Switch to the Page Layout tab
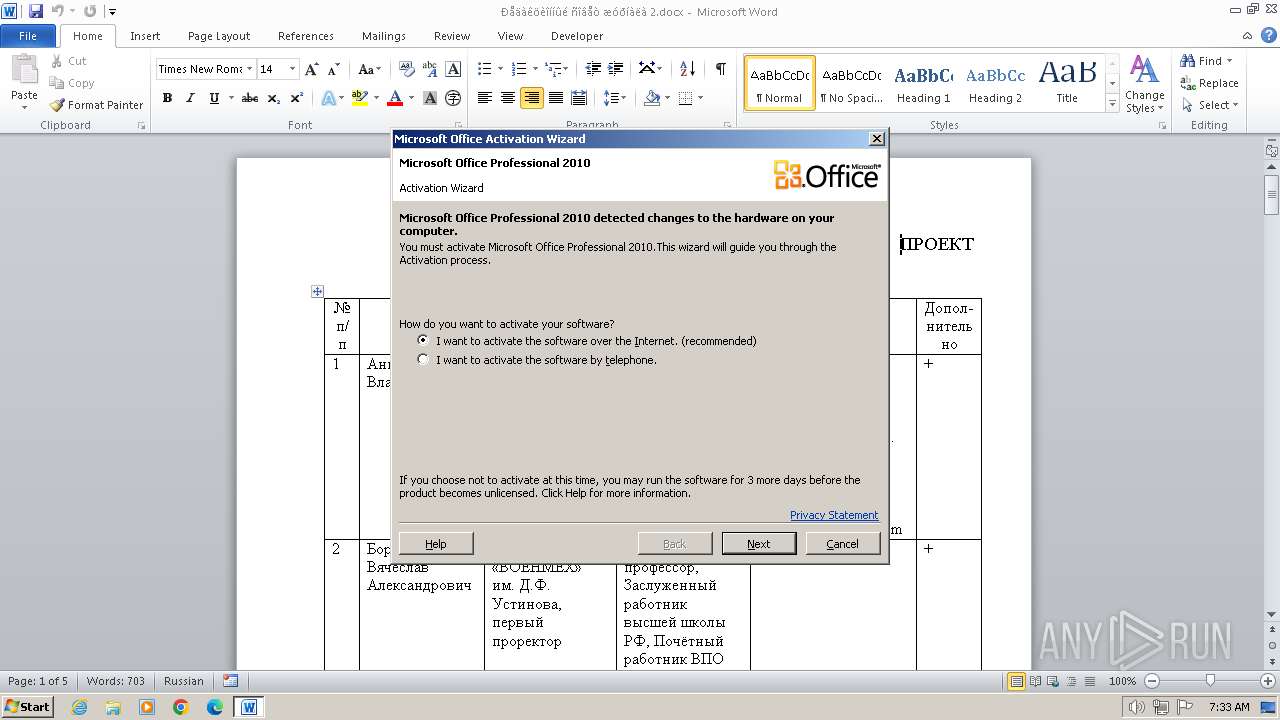Viewport: 1280px width, 720px height. tap(219, 36)
